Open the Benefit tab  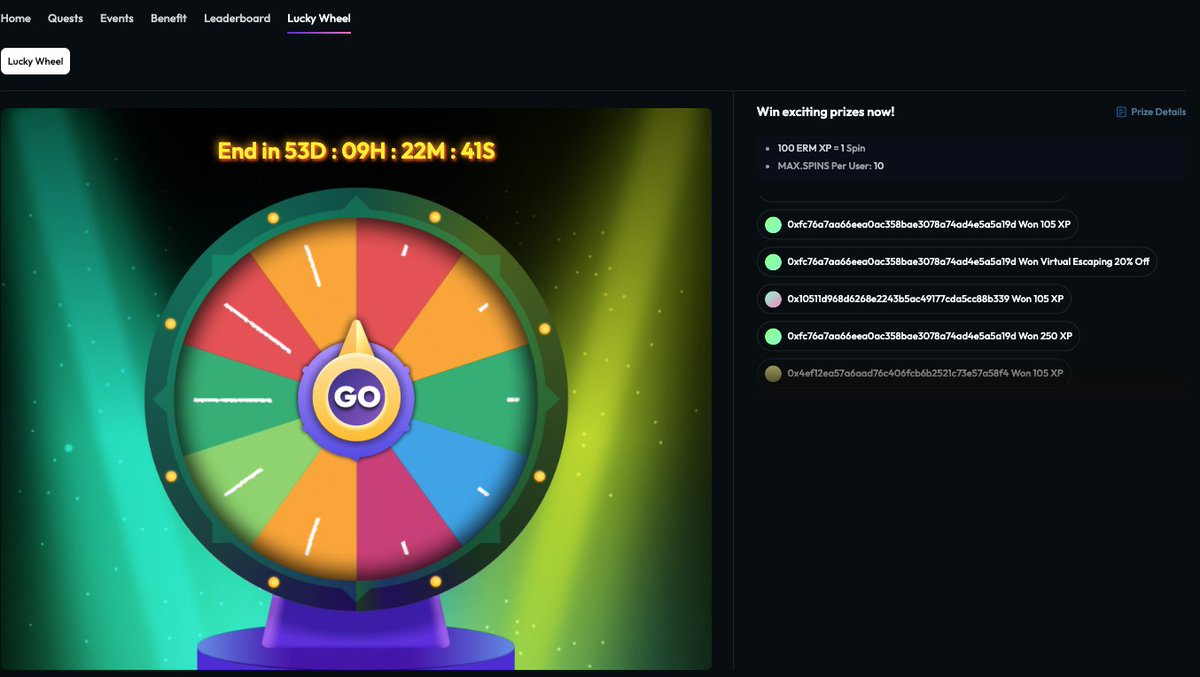click(168, 18)
